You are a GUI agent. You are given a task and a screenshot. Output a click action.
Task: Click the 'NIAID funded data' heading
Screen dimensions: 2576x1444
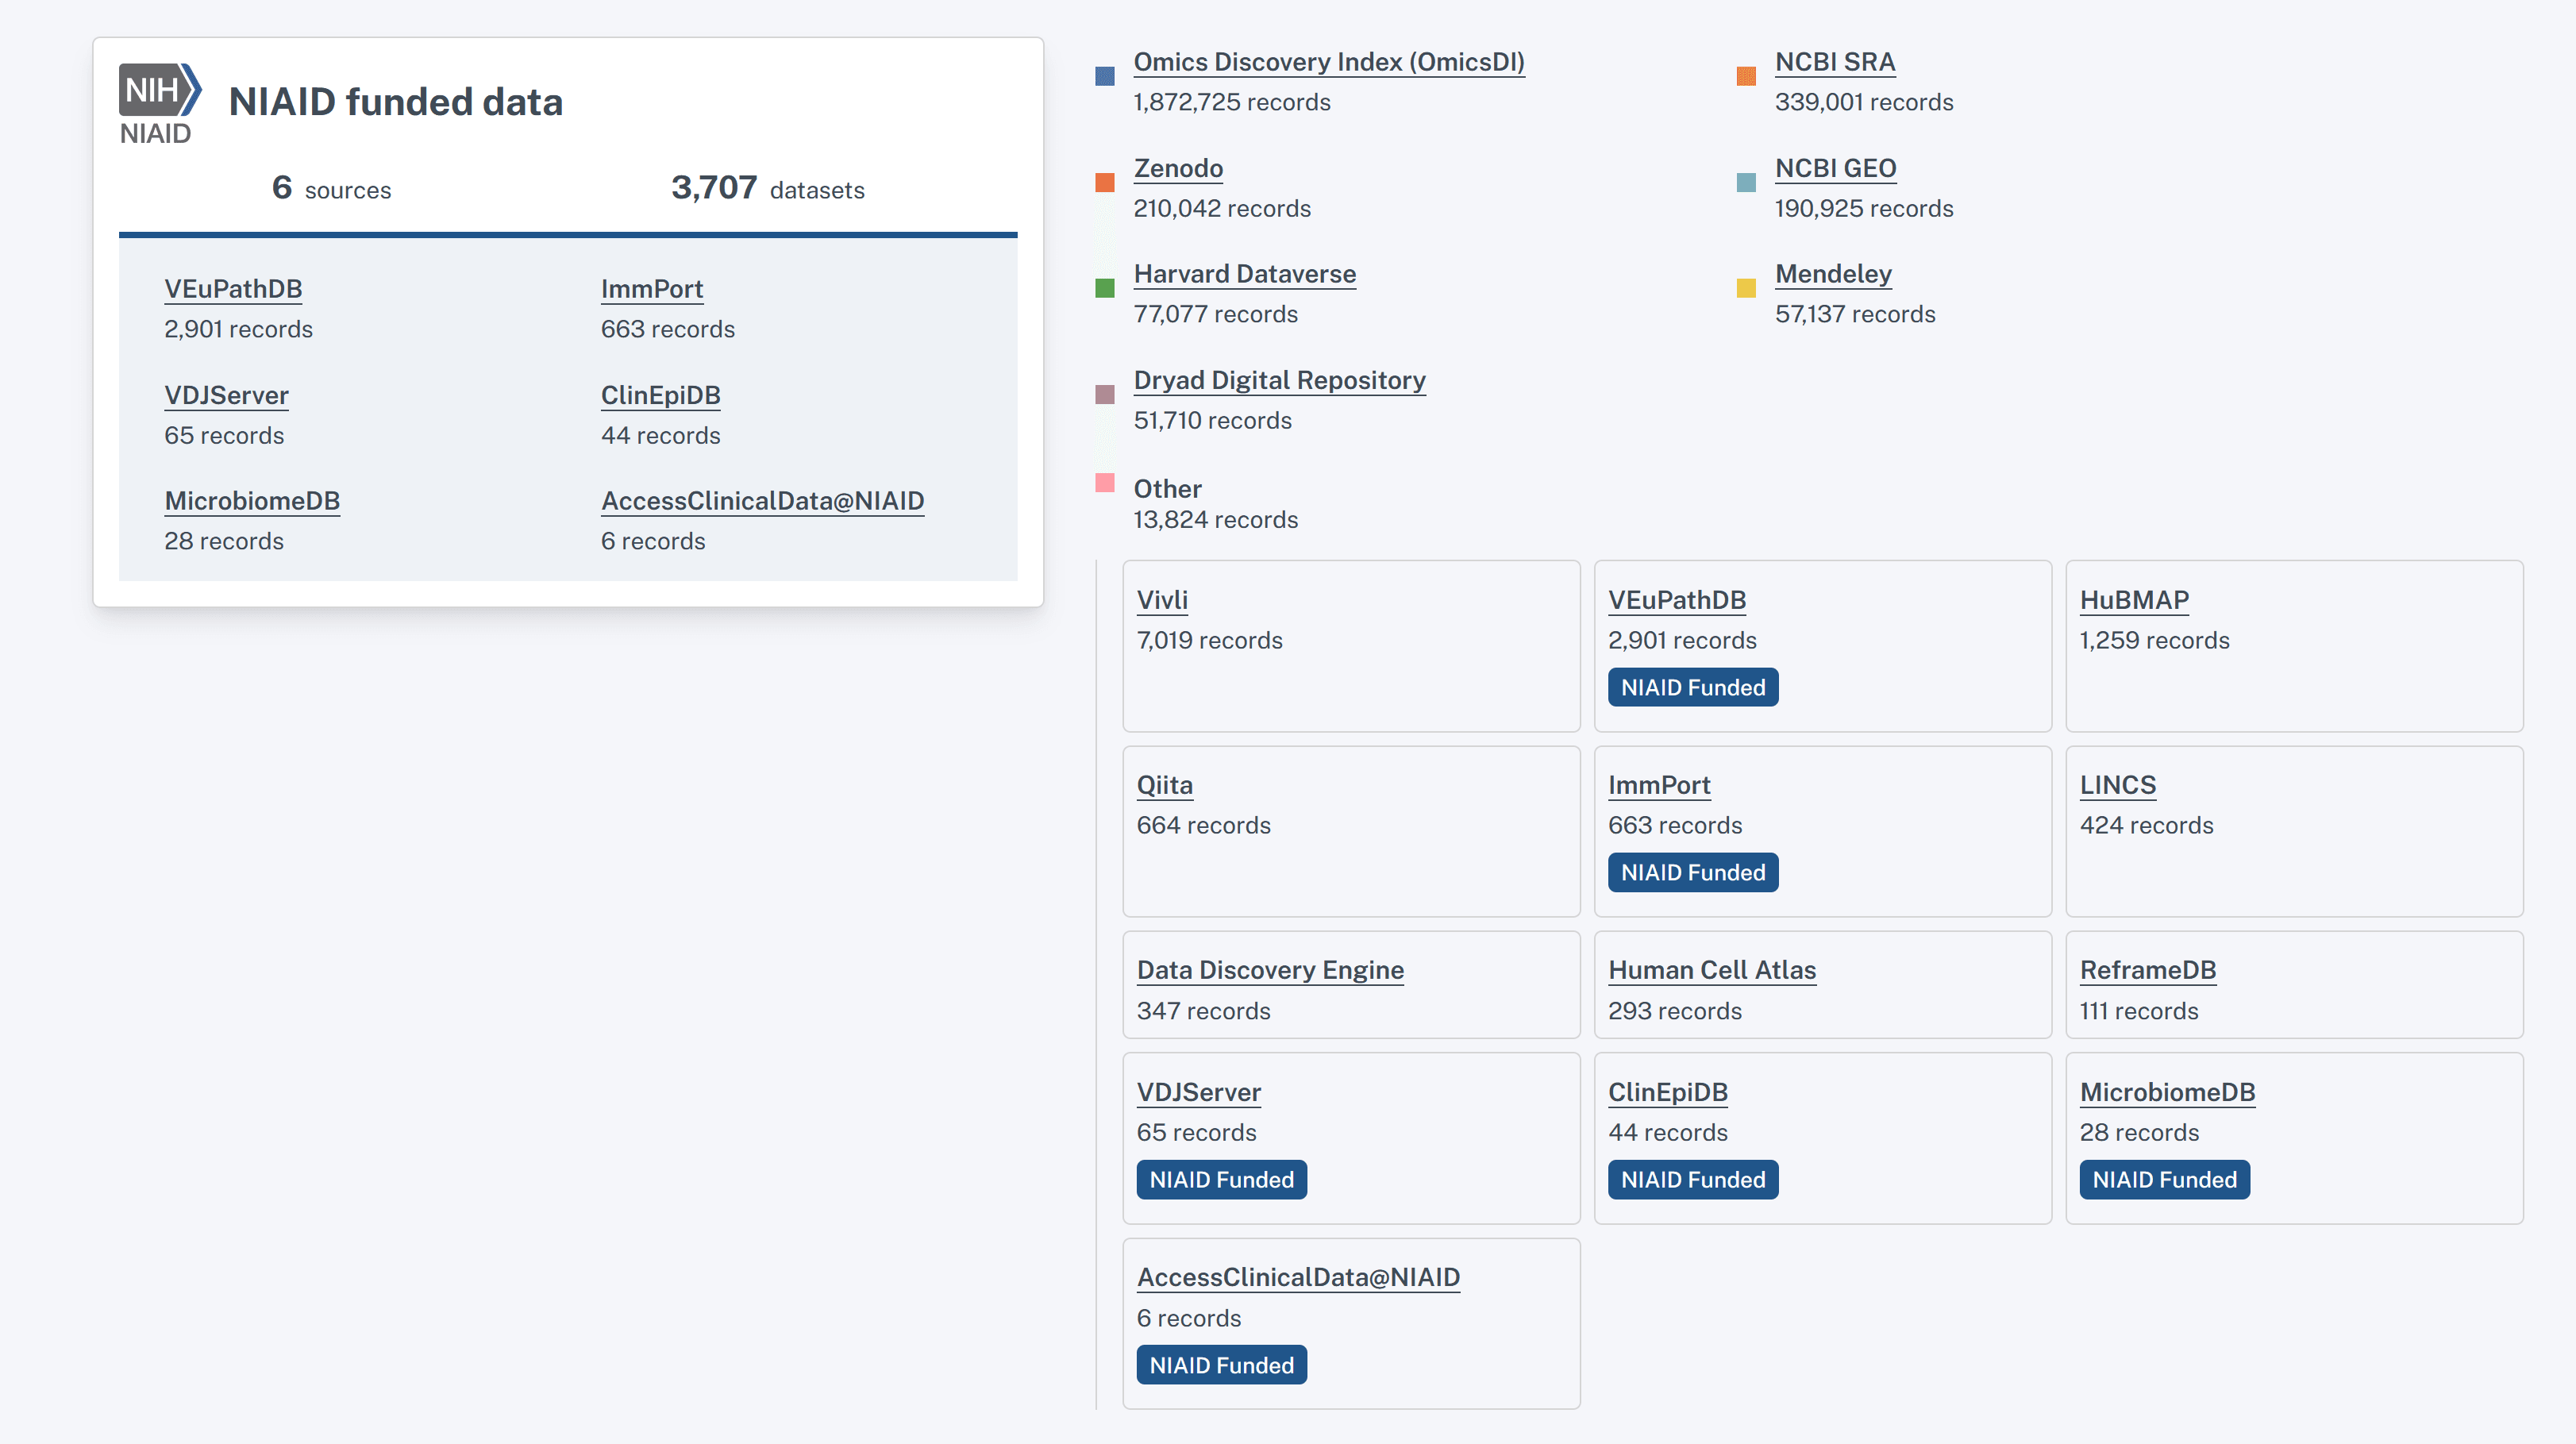tap(395, 102)
